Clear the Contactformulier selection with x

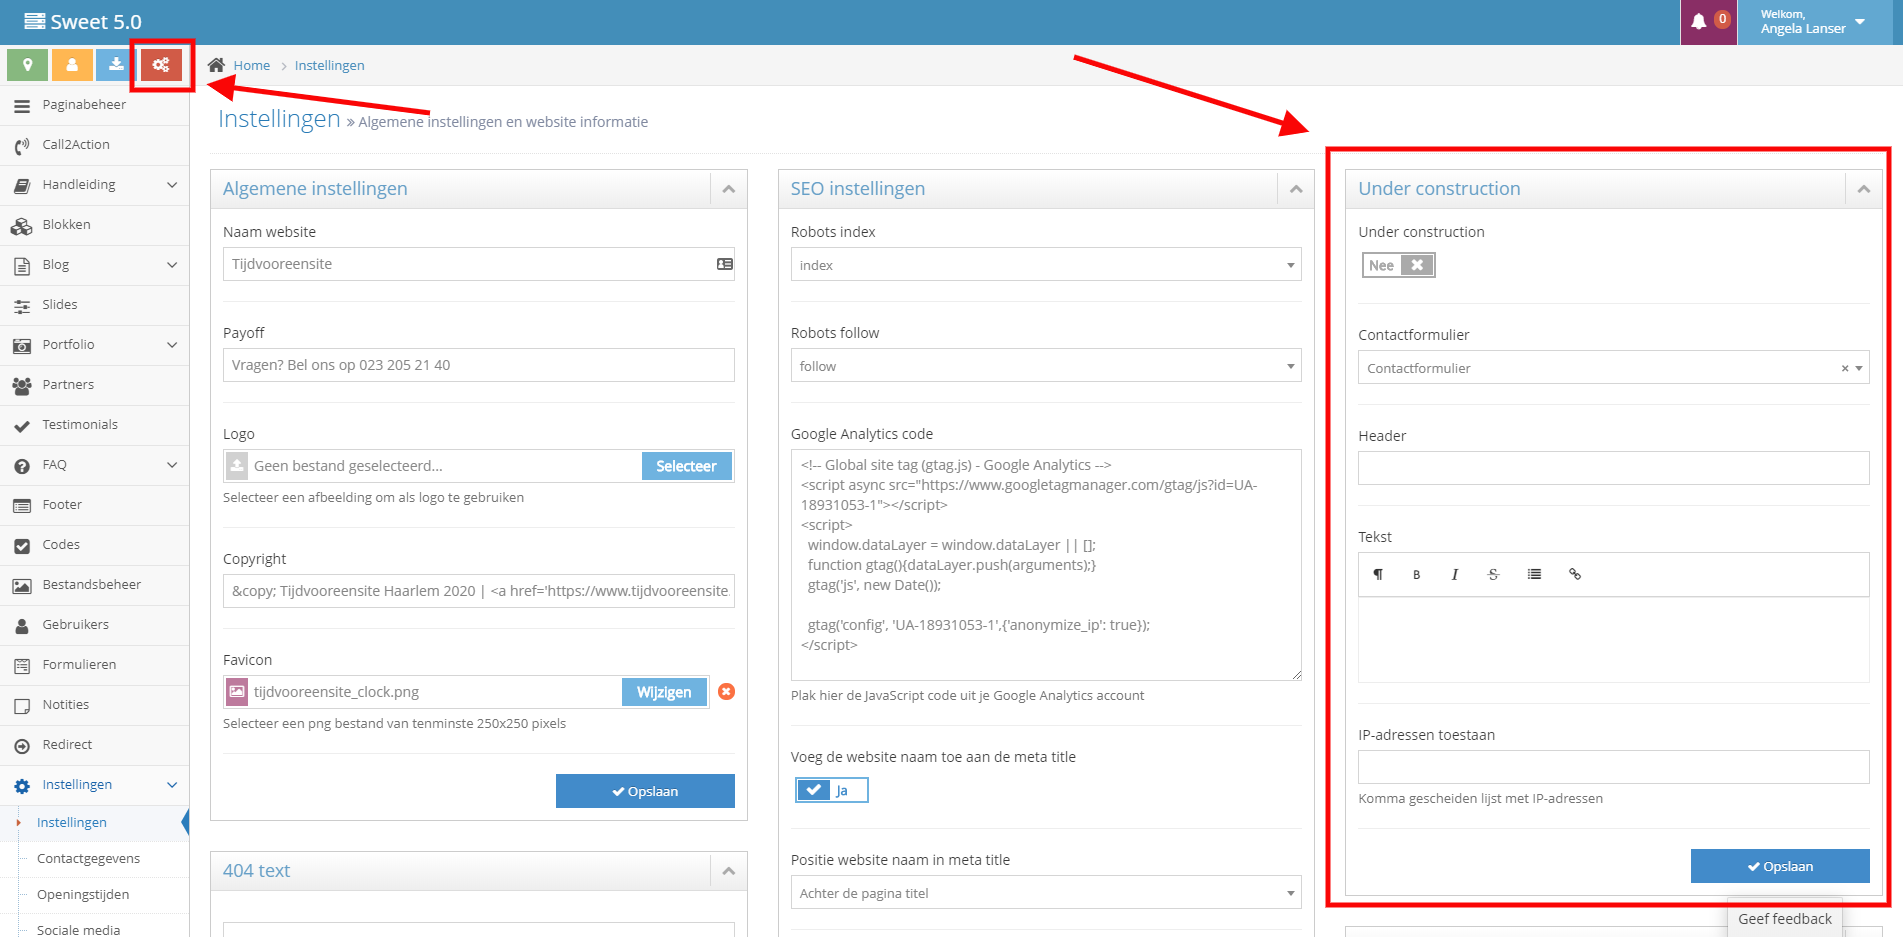(x=1845, y=368)
